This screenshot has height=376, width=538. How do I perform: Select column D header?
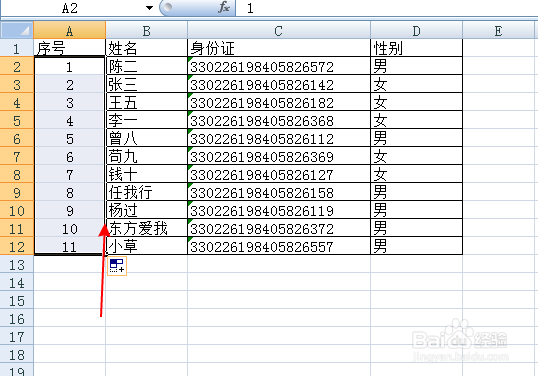(x=417, y=31)
